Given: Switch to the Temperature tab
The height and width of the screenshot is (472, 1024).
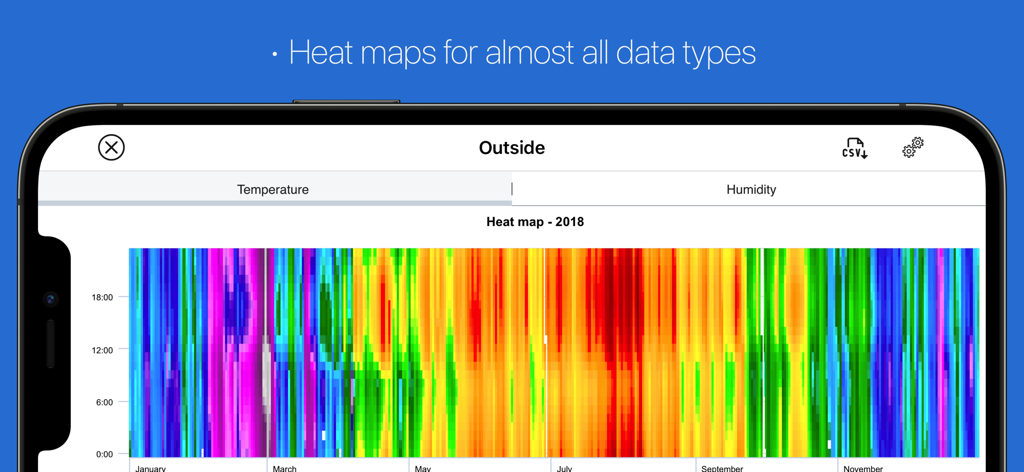Looking at the screenshot, I should pos(273,189).
